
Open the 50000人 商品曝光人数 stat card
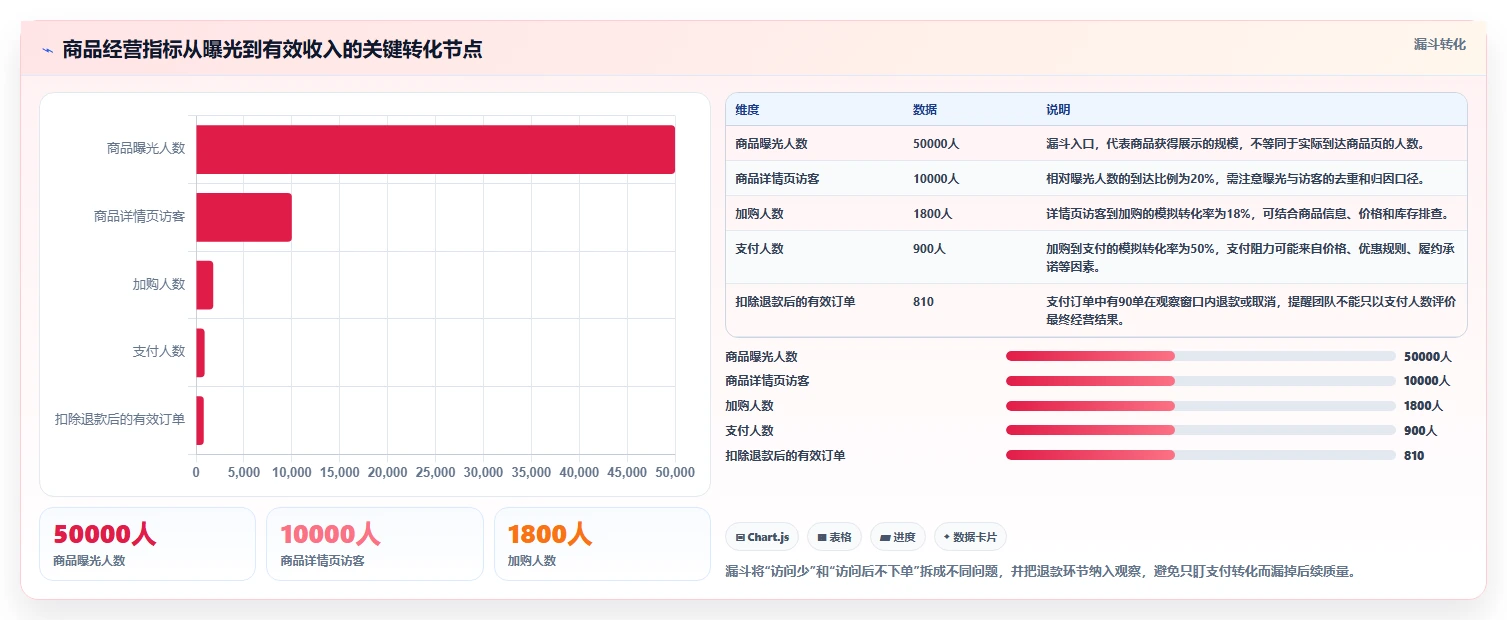147,544
